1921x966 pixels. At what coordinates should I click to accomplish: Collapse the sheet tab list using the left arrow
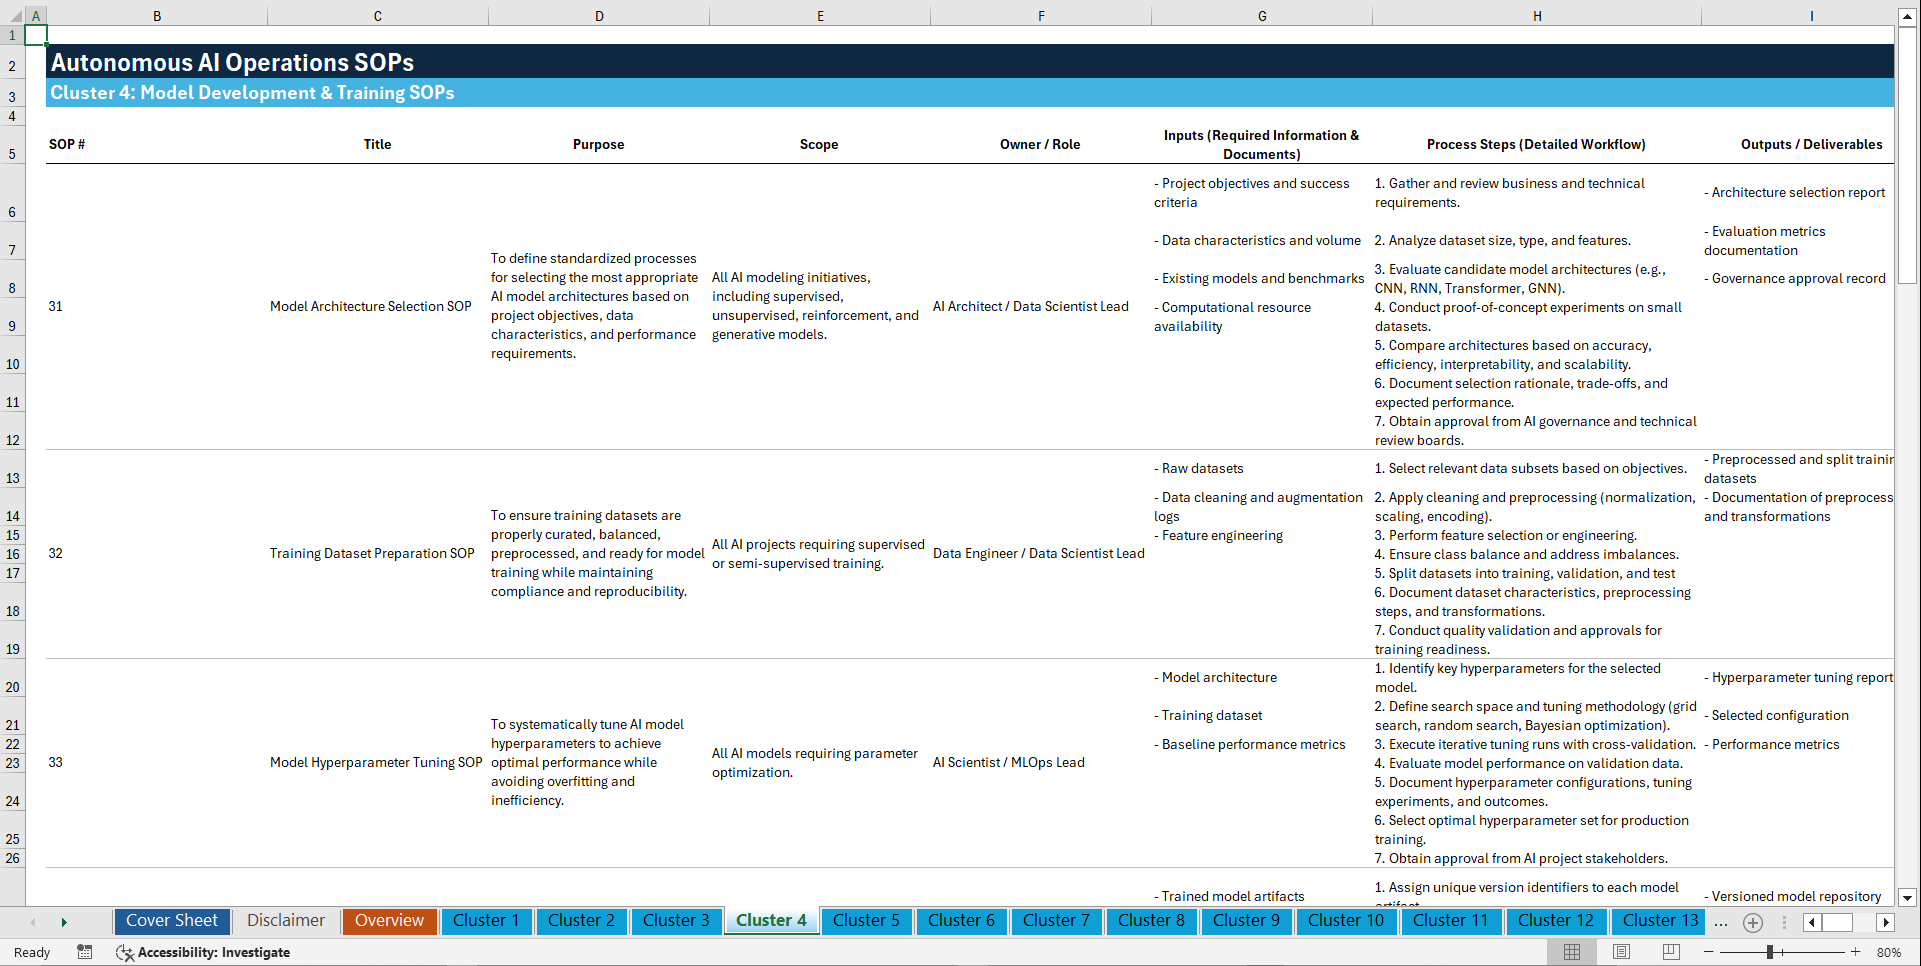33,922
